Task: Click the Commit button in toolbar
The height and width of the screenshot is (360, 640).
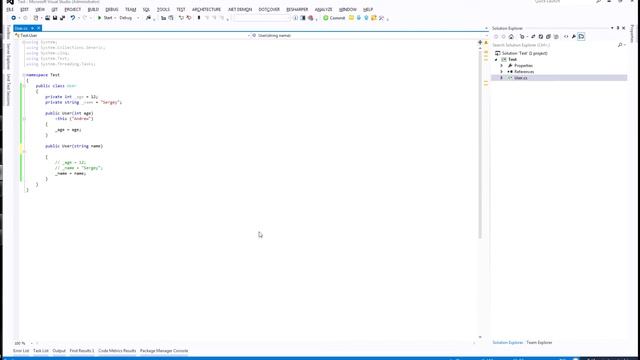Action: pos(334,18)
